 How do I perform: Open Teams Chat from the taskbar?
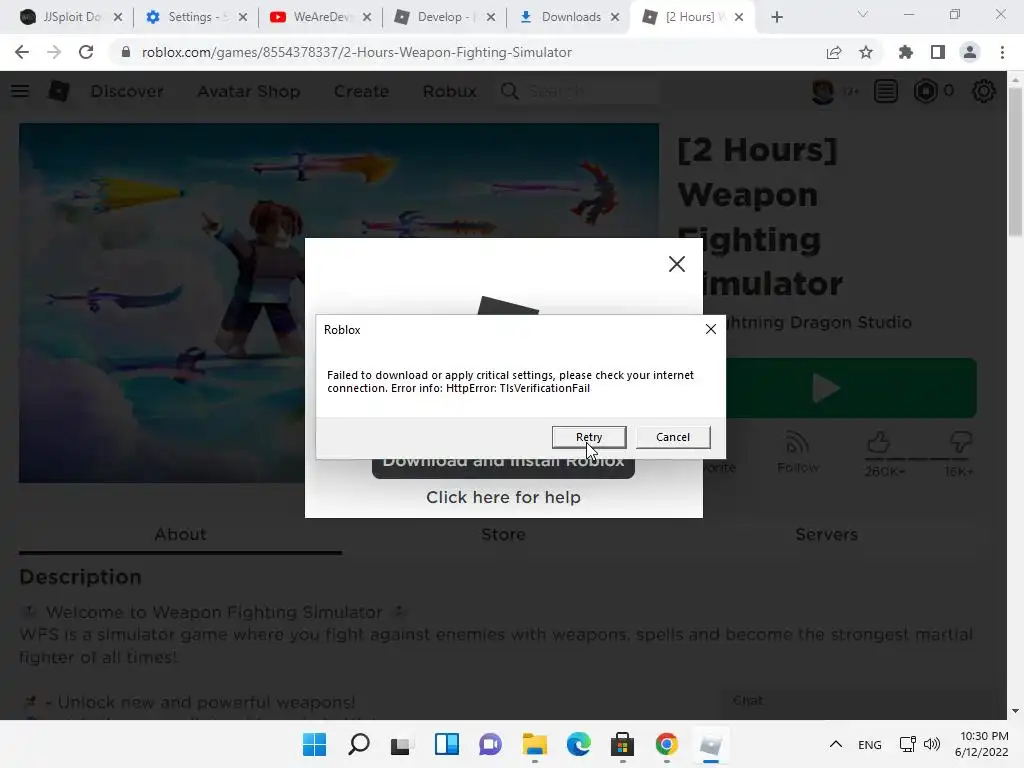(x=490, y=744)
